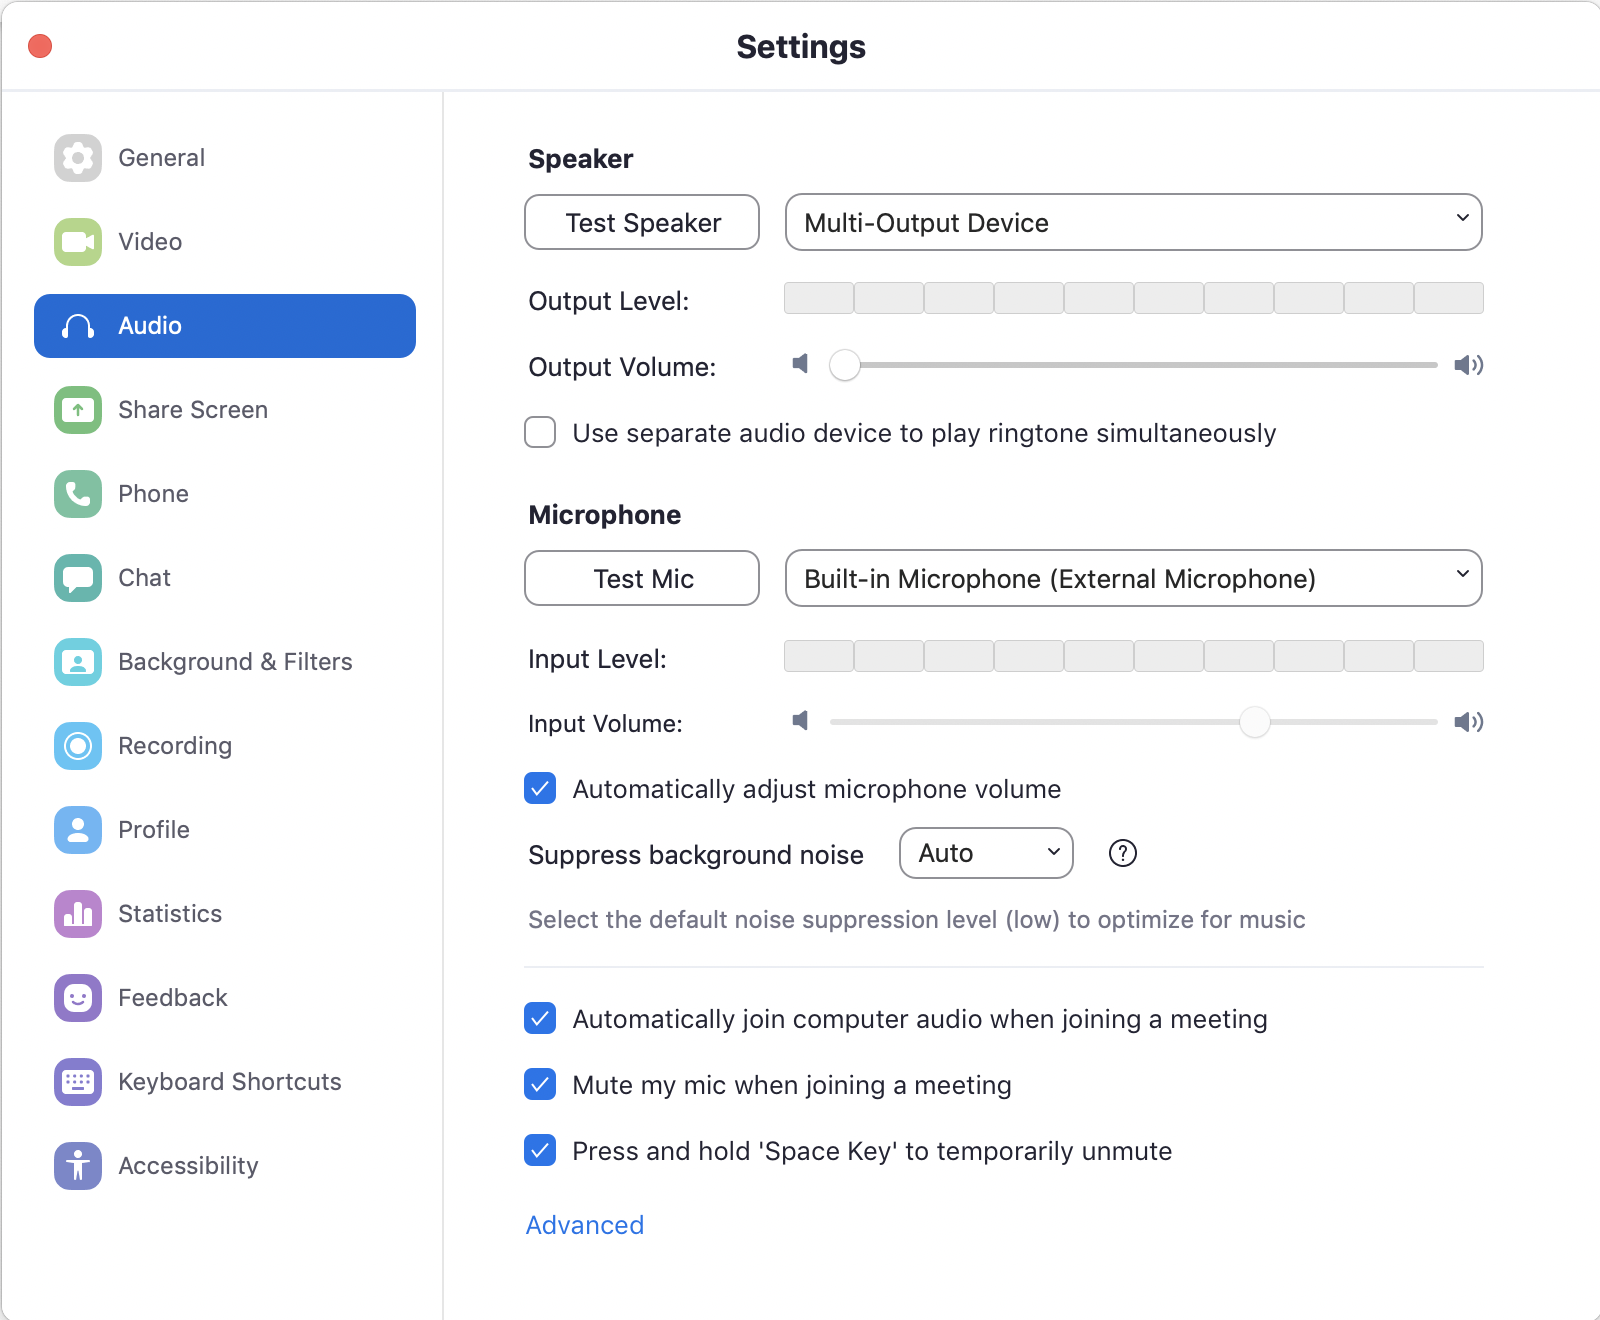Disable automatically adjust microphone volume
This screenshot has height=1320, width=1600.
coord(540,789)
